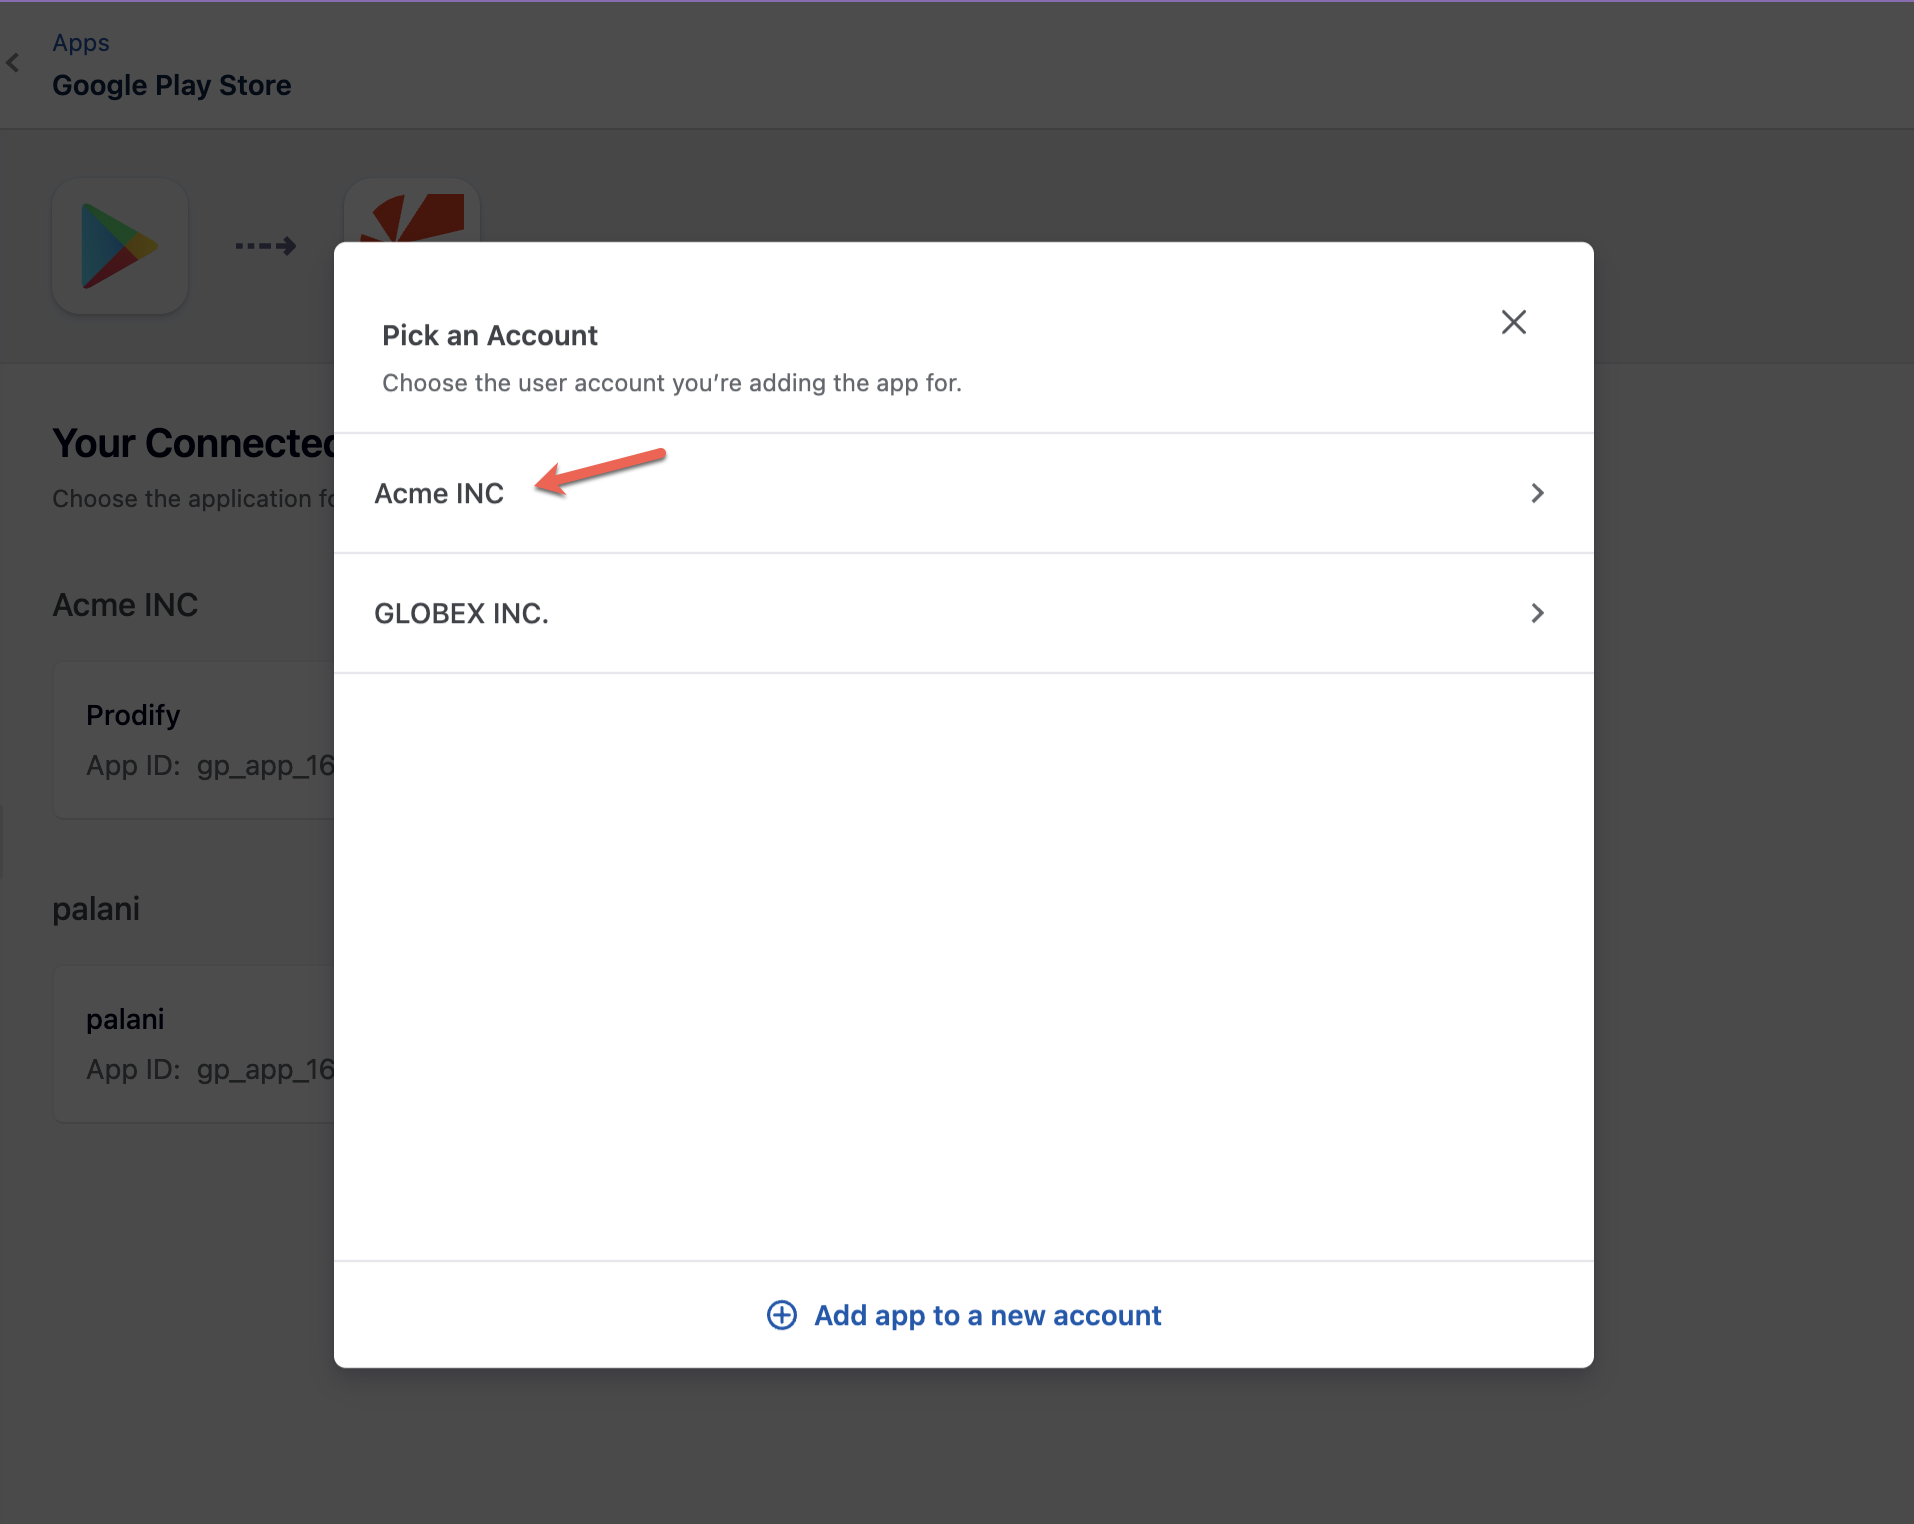Click the Google Play Store page title
The width and height of the screenshot is (1914, 1524).
pos(172,86)
